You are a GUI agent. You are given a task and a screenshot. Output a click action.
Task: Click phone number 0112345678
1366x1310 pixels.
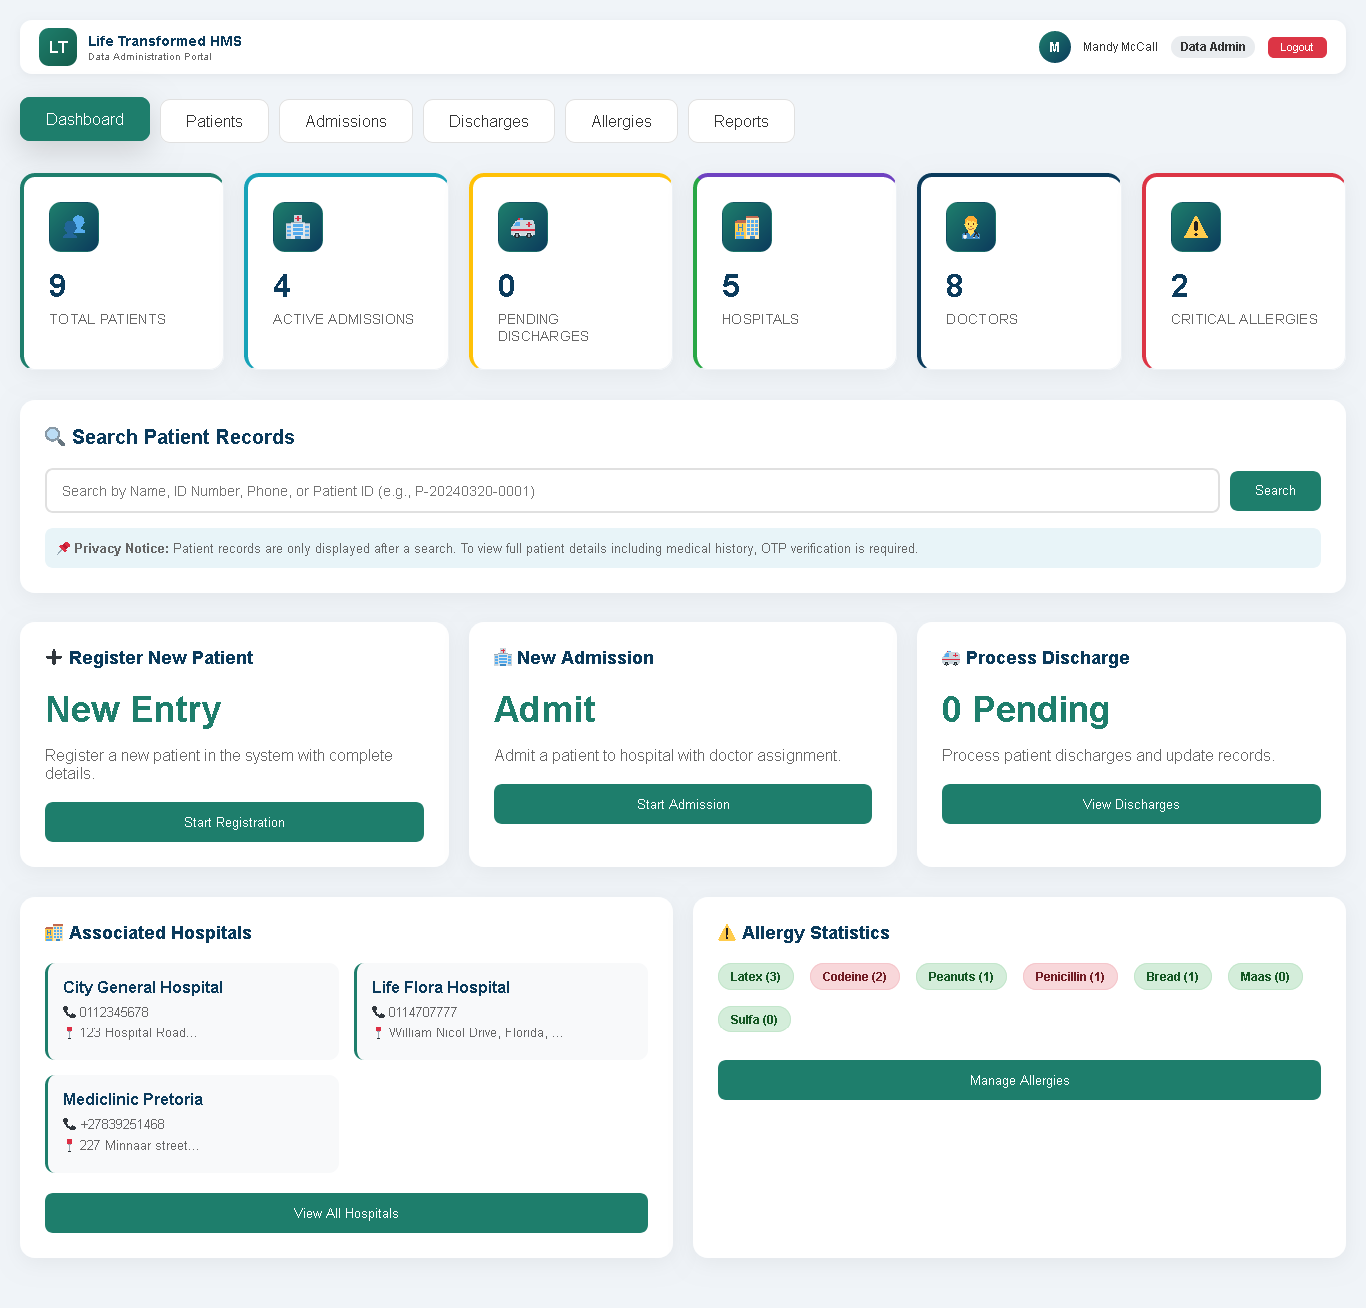click(114, 1012)
